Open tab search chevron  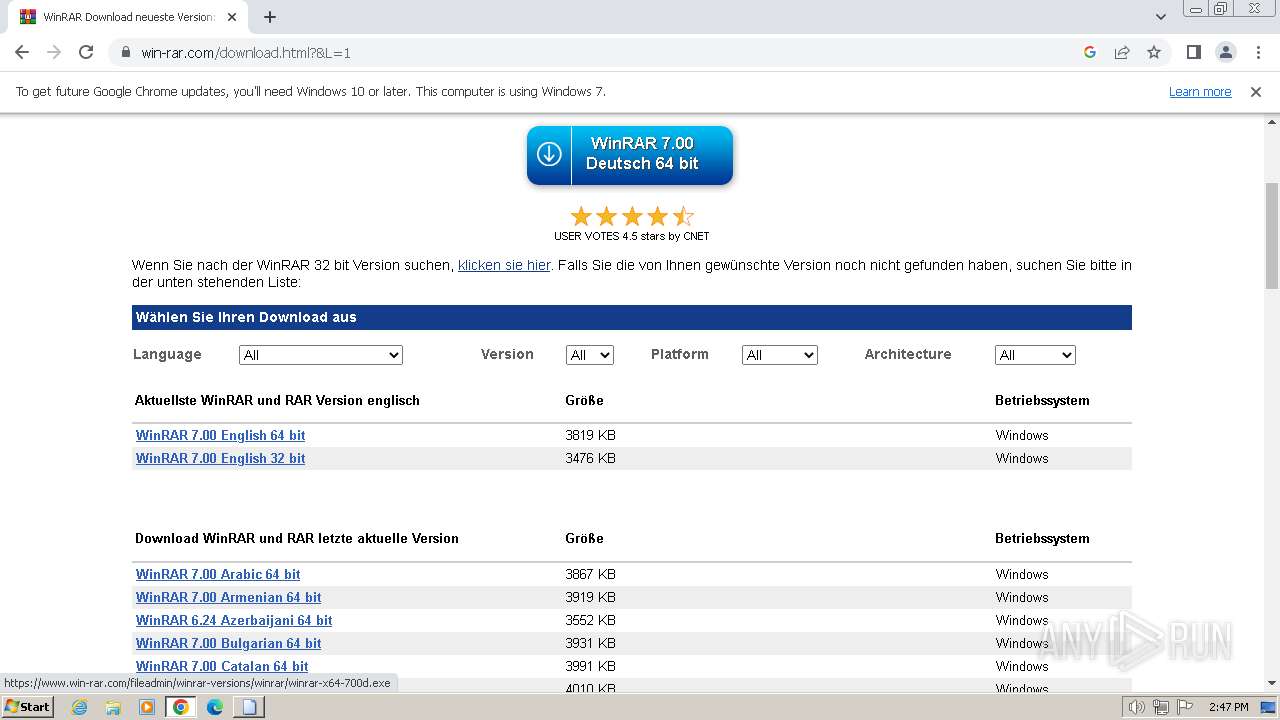pyautogui.click(x=1161, y=17)
